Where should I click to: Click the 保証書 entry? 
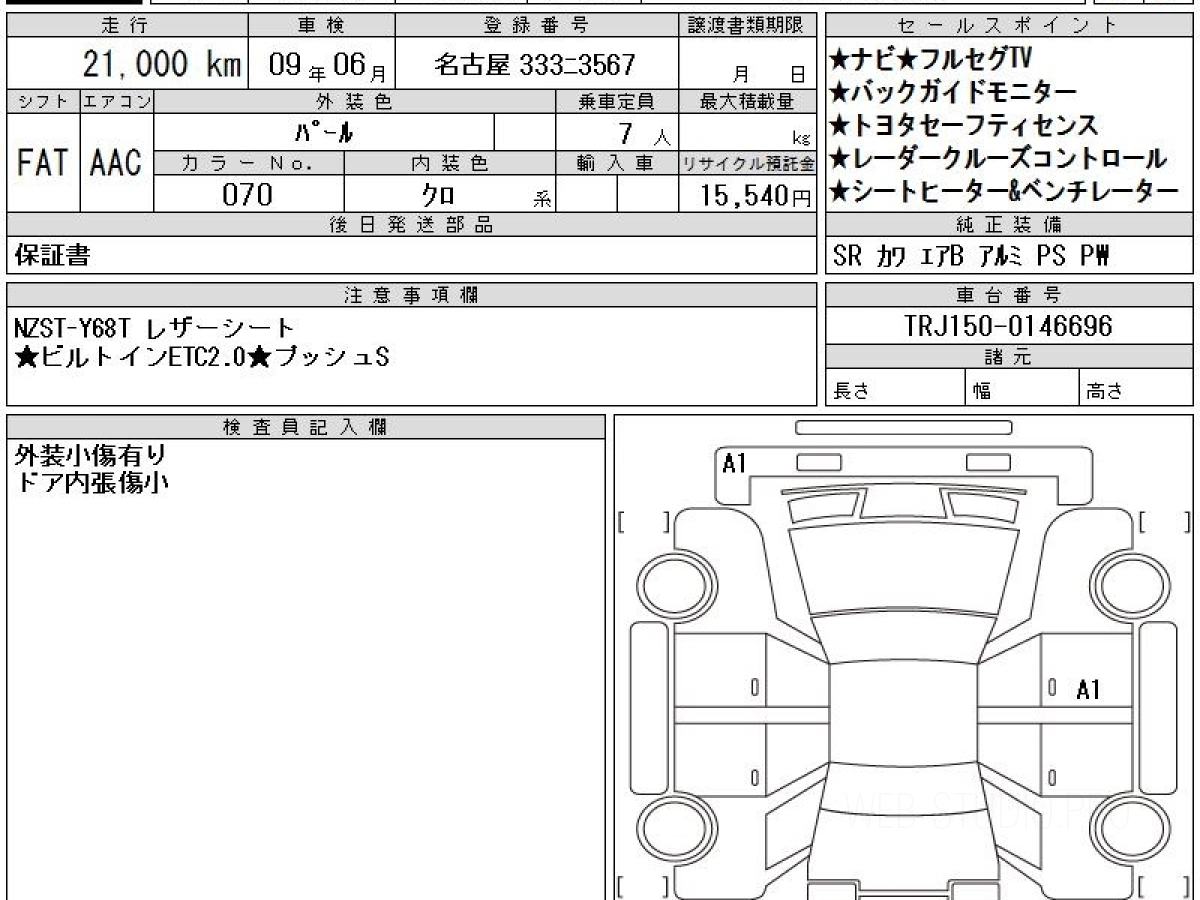pyautogui.click(x=52, y=256)
